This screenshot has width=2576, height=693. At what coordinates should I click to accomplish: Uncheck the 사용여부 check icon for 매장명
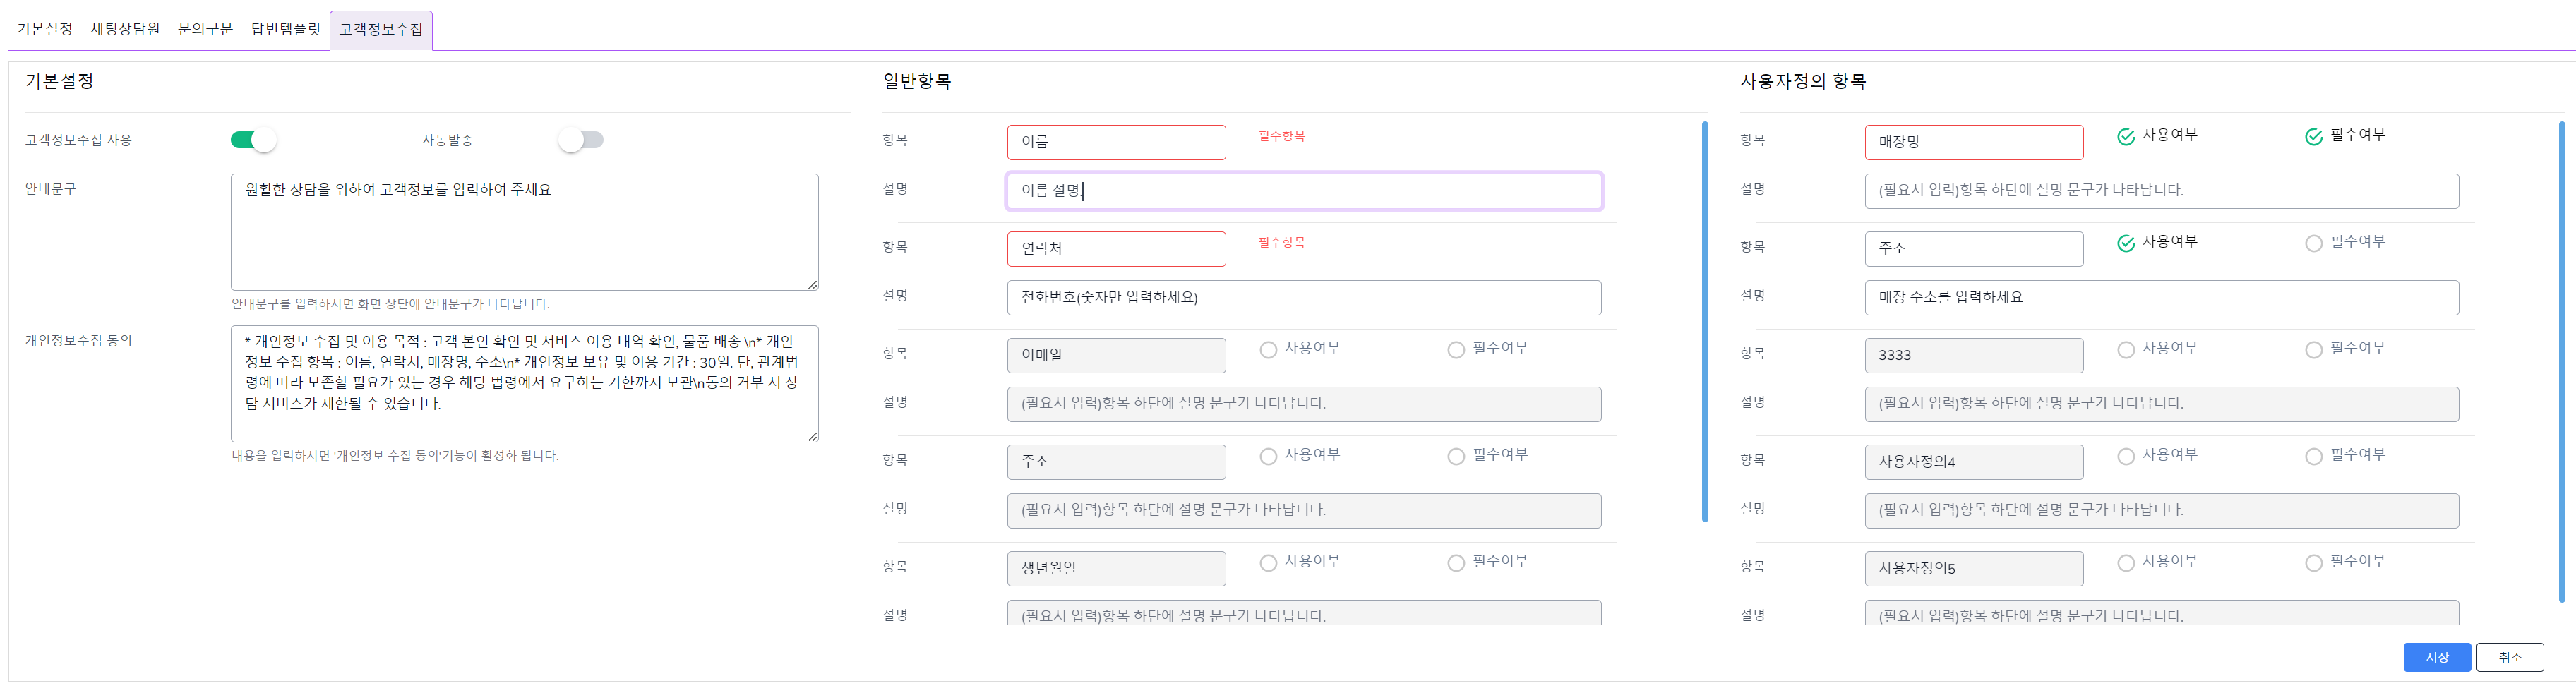(x=2126, y=137)
